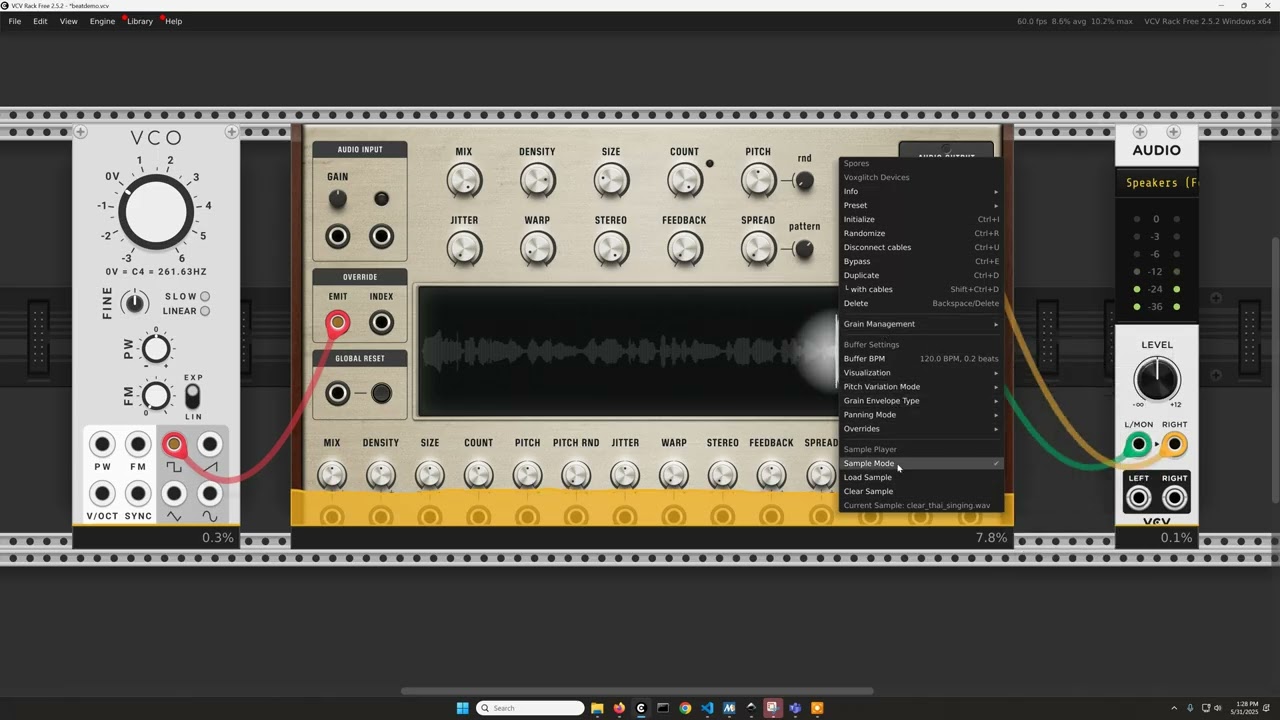Push the round GLOBAL RESET button
Screen dimensions: 1280x720
[x=381, y=393]
